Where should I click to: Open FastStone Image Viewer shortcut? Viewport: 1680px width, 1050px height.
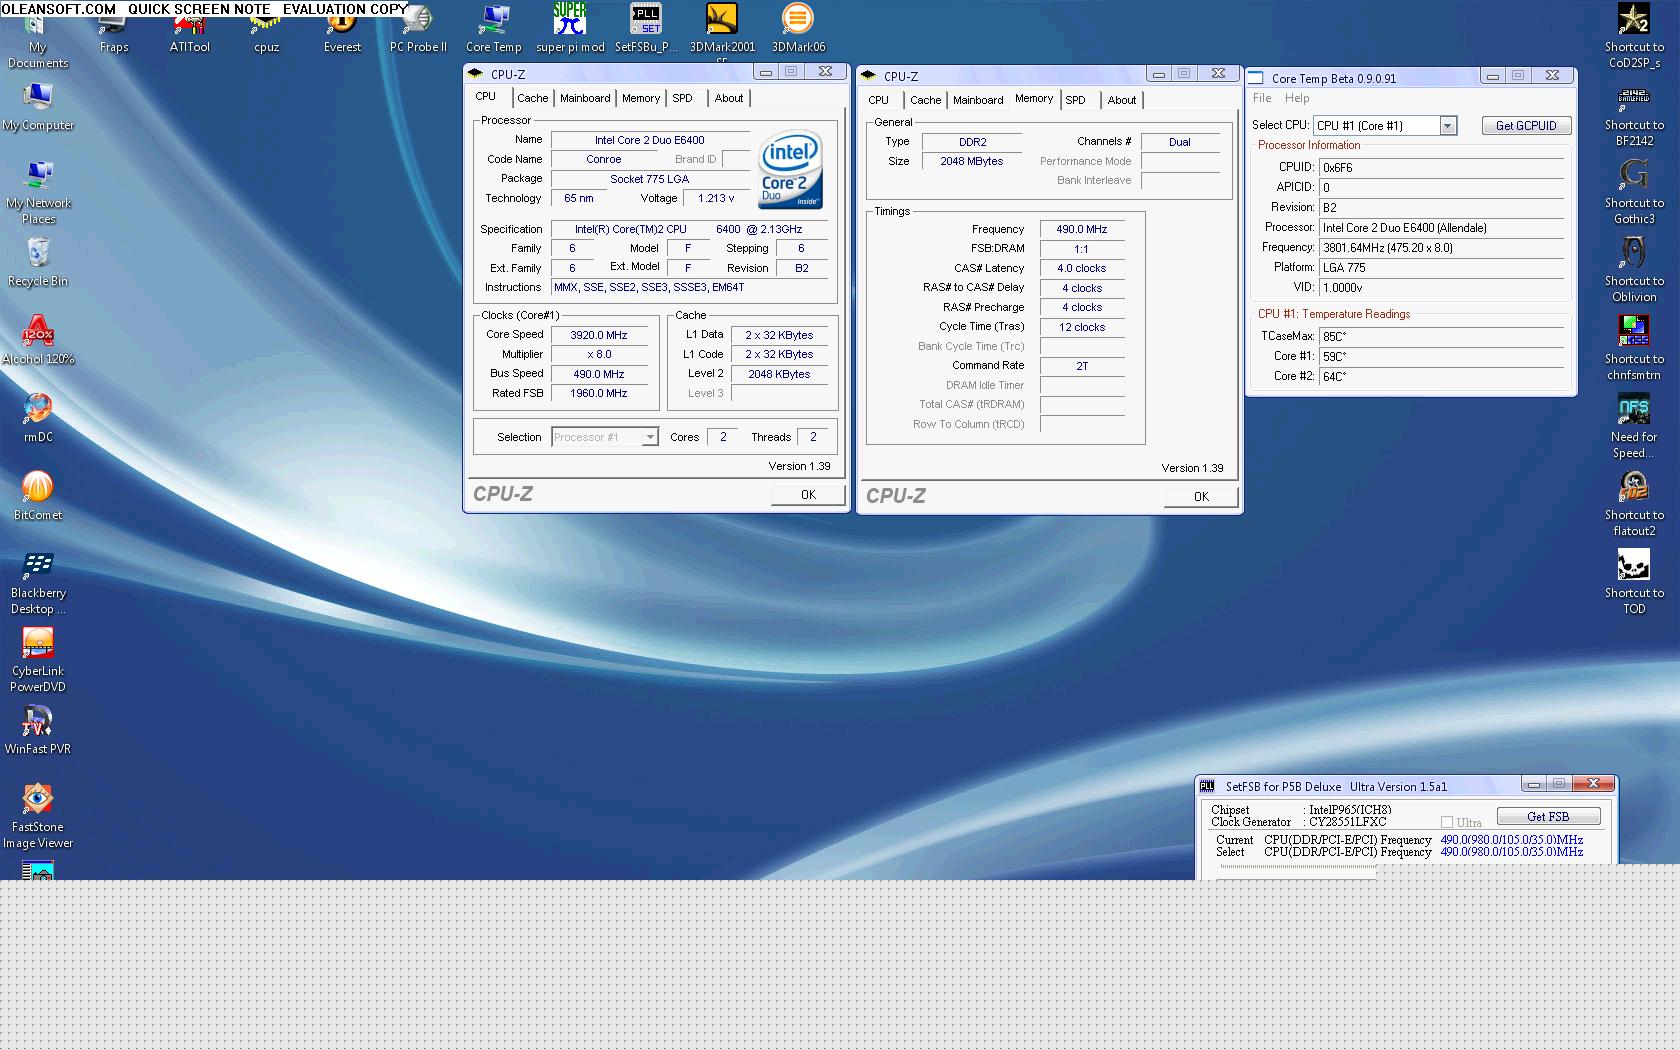pos(38,817)
